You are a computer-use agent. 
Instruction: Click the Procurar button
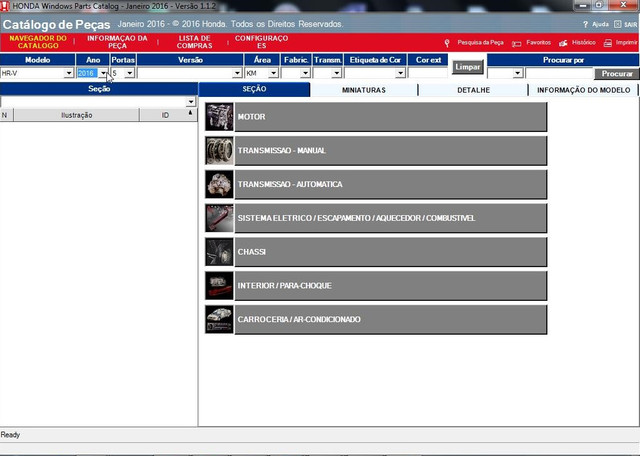click(x=617, y=74)
